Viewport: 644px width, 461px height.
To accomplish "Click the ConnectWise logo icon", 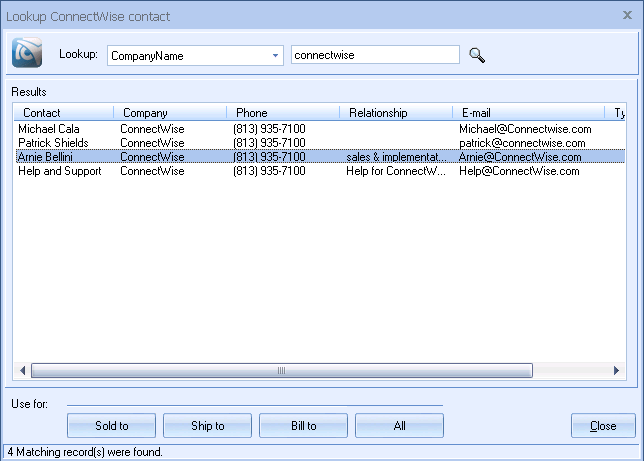I will 27,53.
